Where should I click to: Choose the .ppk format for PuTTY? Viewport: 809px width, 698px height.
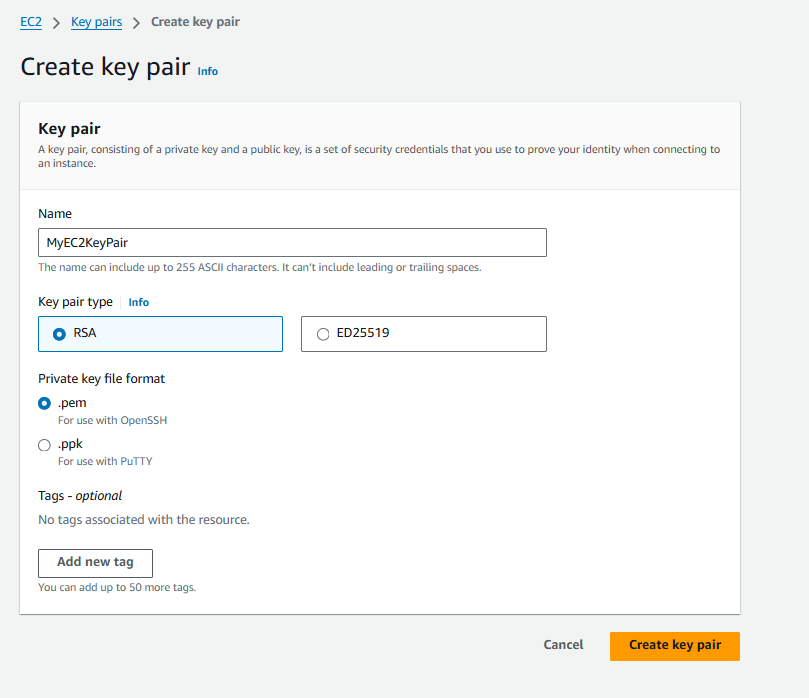43,443
